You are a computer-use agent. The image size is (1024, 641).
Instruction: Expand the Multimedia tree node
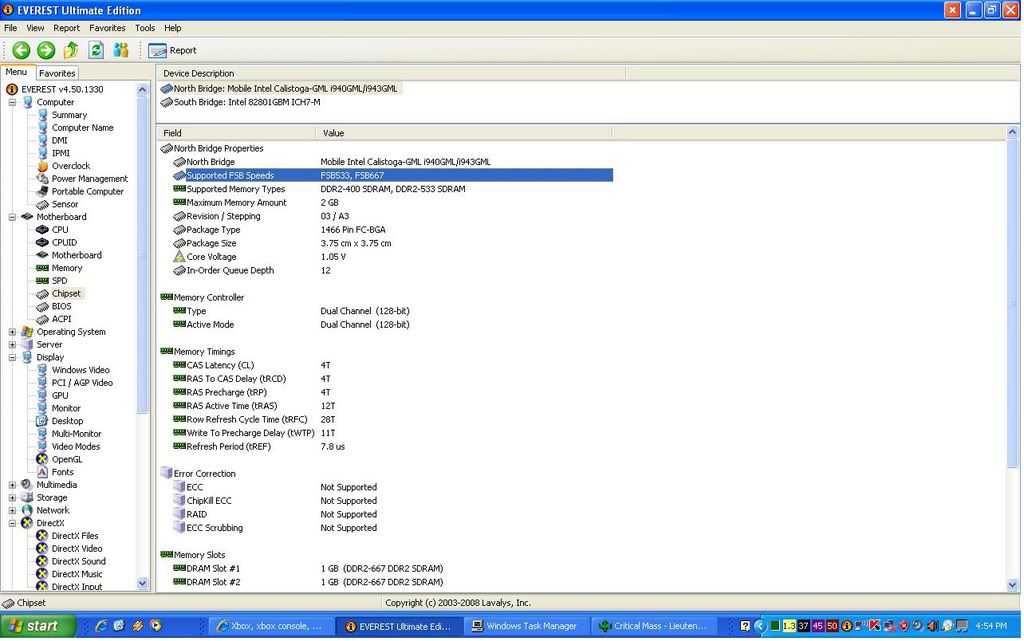coord(12,485)
